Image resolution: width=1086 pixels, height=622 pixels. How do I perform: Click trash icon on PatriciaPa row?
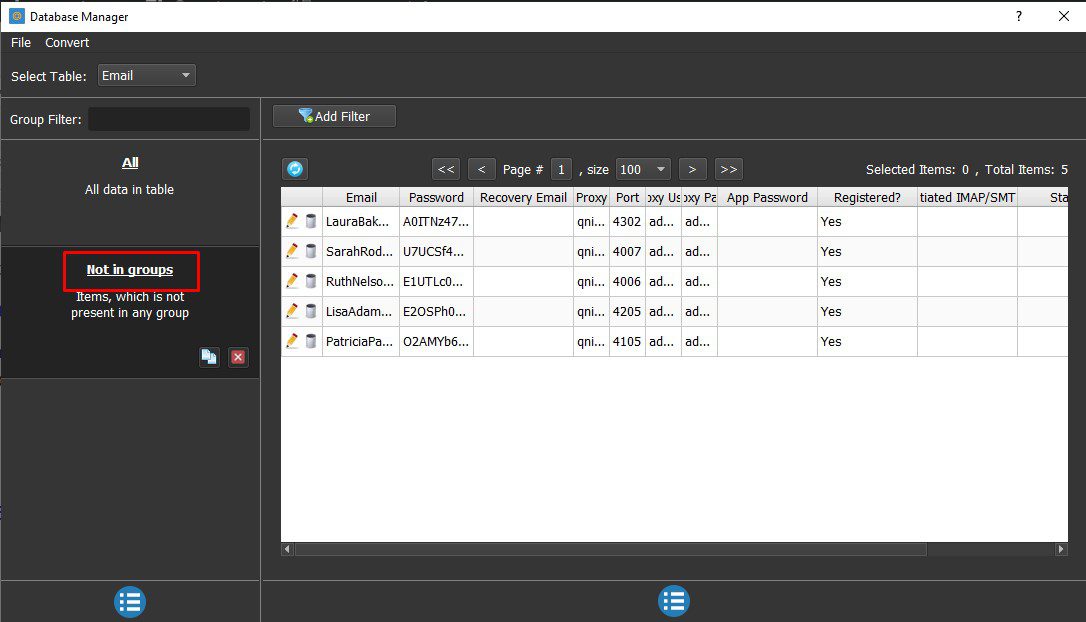(311, 341)
